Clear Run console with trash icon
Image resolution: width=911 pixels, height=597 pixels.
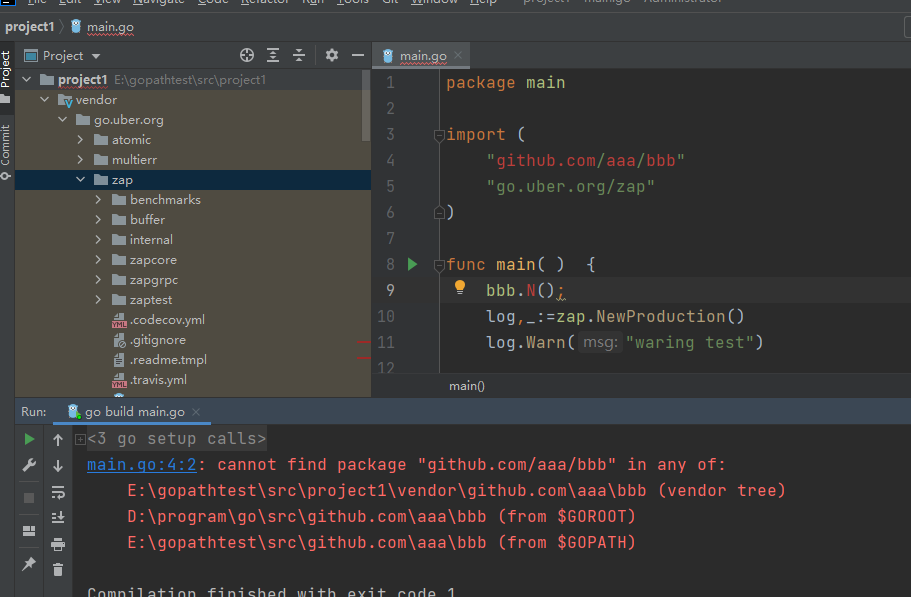(x=58, y=570)
